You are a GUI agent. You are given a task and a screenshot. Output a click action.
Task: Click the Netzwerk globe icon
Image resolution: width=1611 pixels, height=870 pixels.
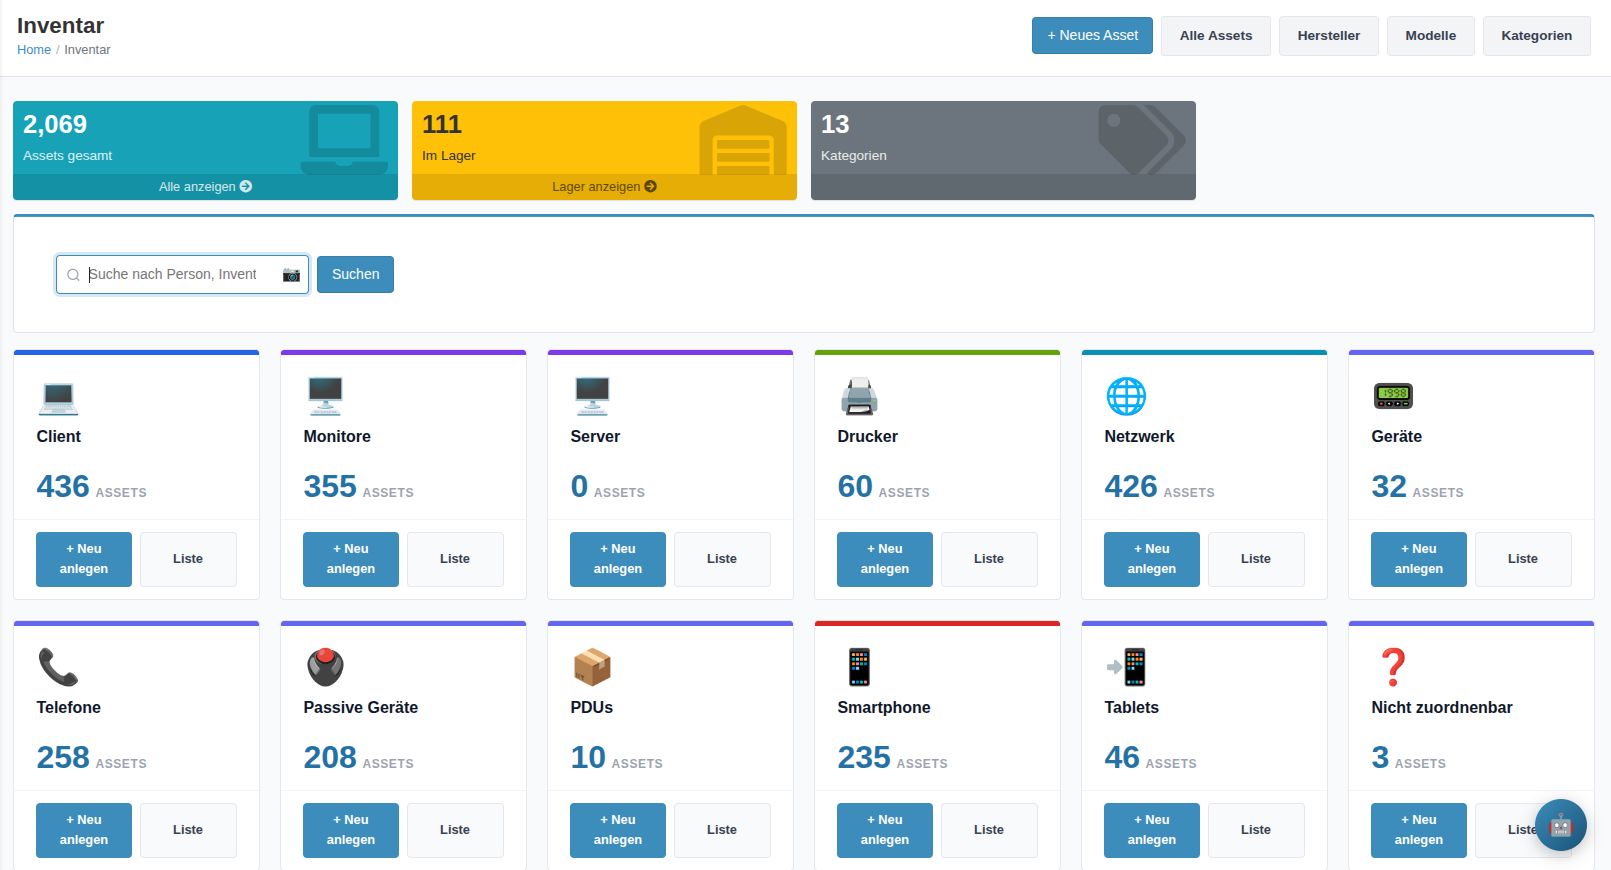pos(1126,397)
